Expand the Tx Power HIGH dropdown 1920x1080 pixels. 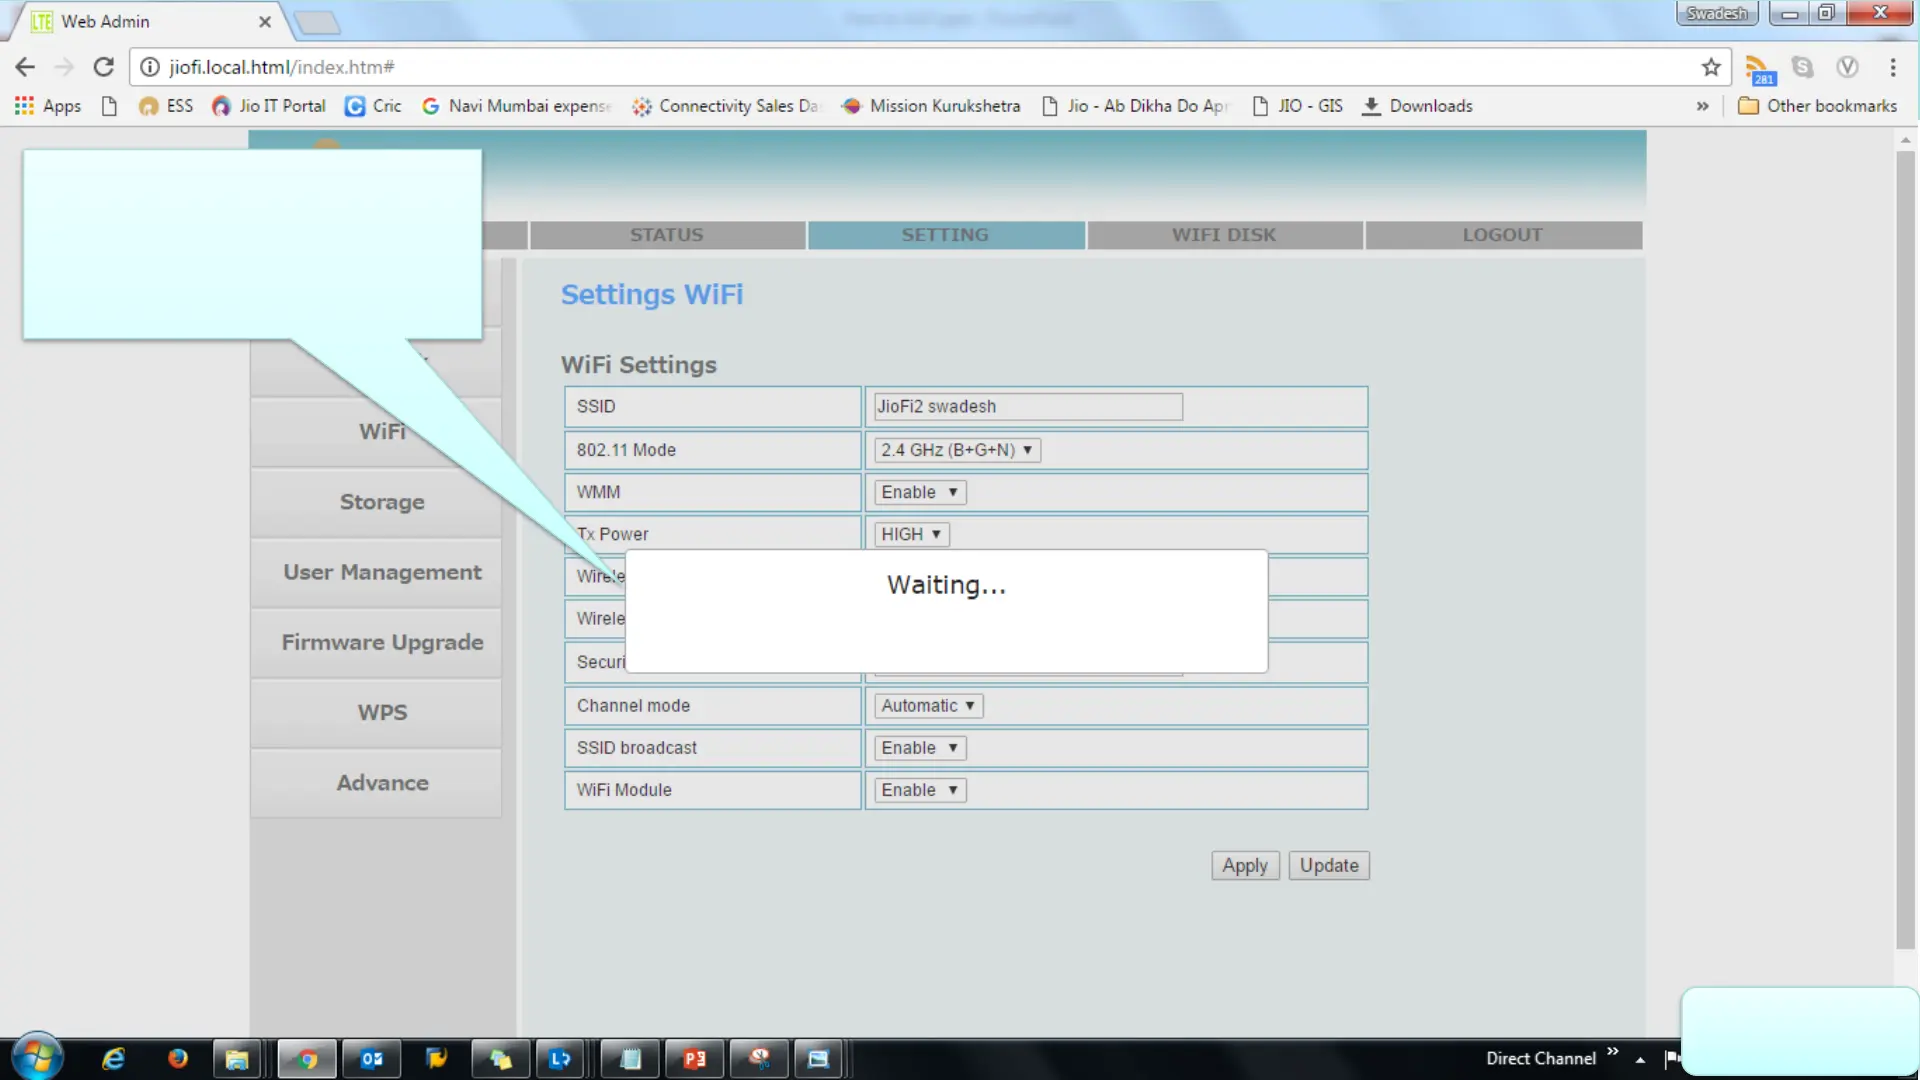(x=911, y=534)
